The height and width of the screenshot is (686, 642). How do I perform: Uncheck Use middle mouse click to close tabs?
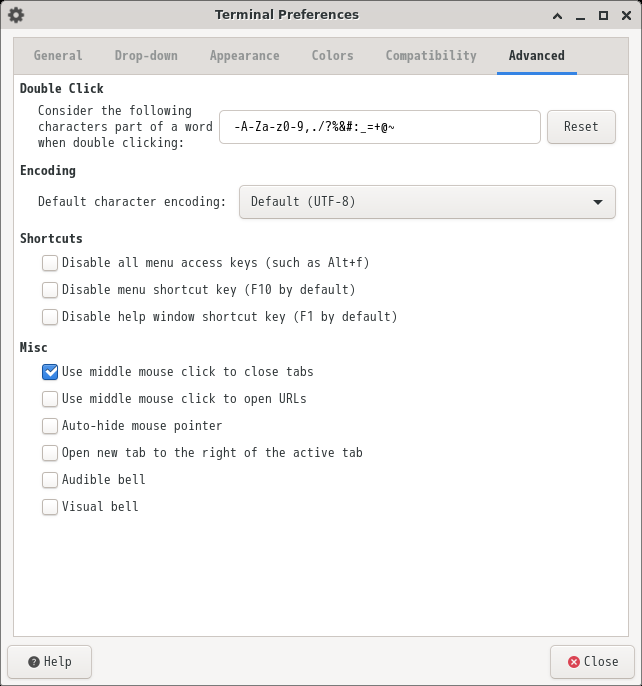point(50,372)
